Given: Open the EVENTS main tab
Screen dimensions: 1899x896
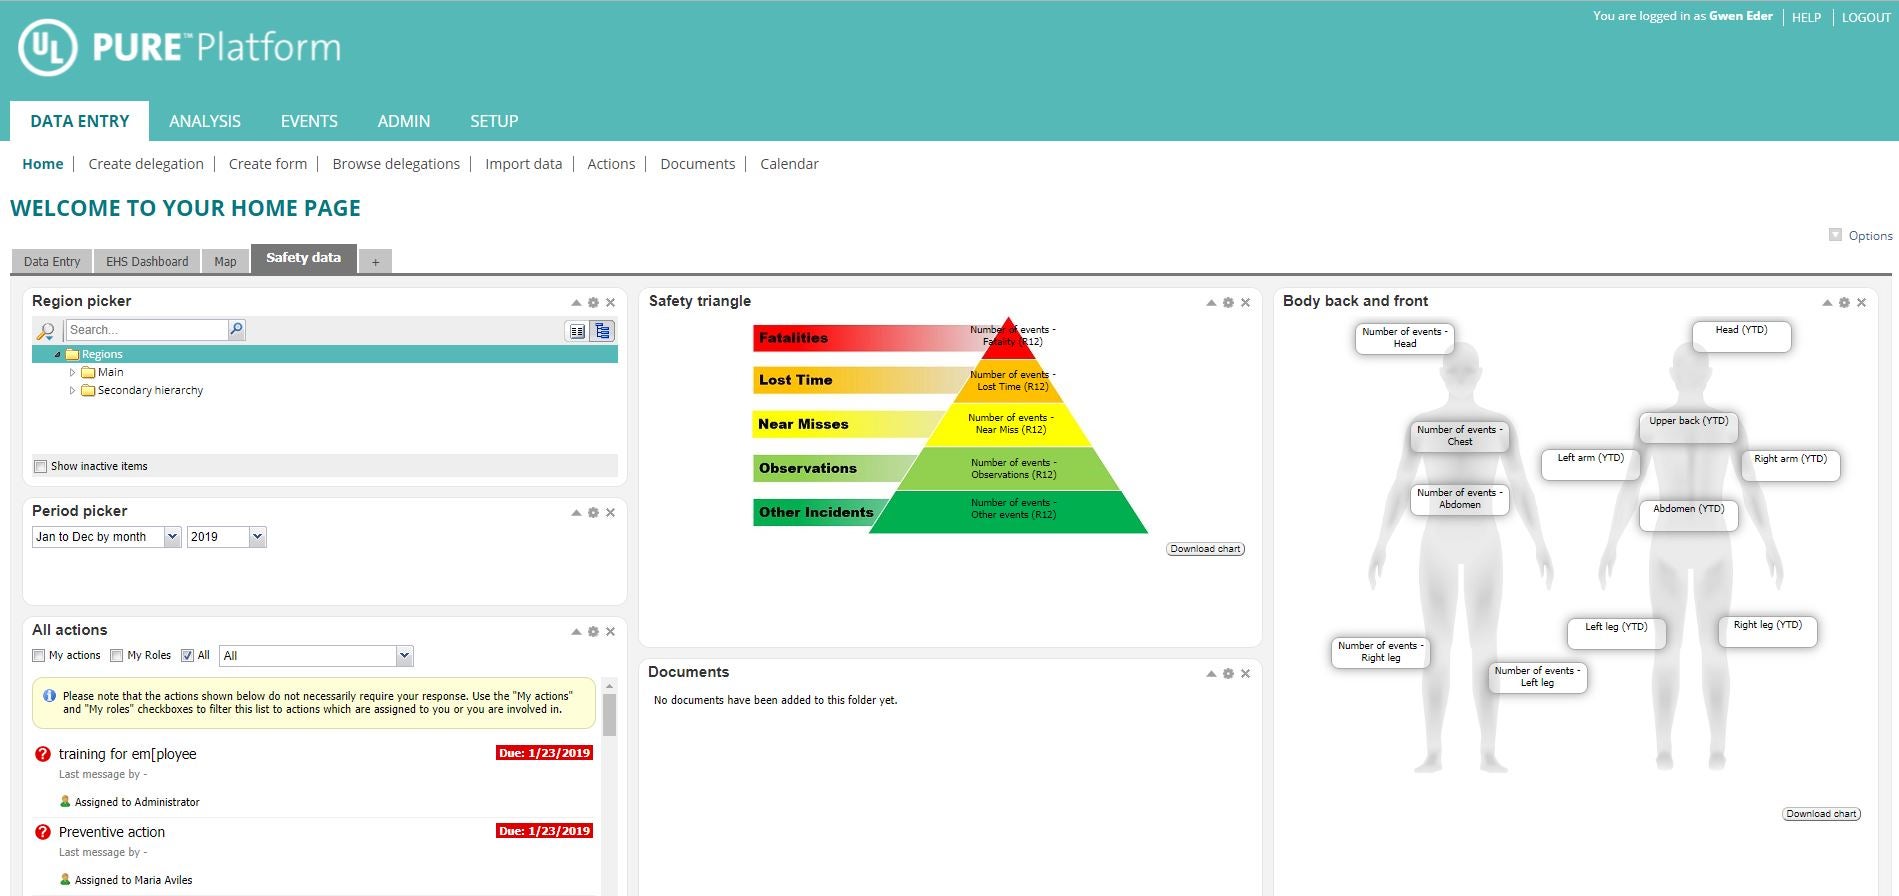Looking at the screenshot, I should [x=309, y=121].
